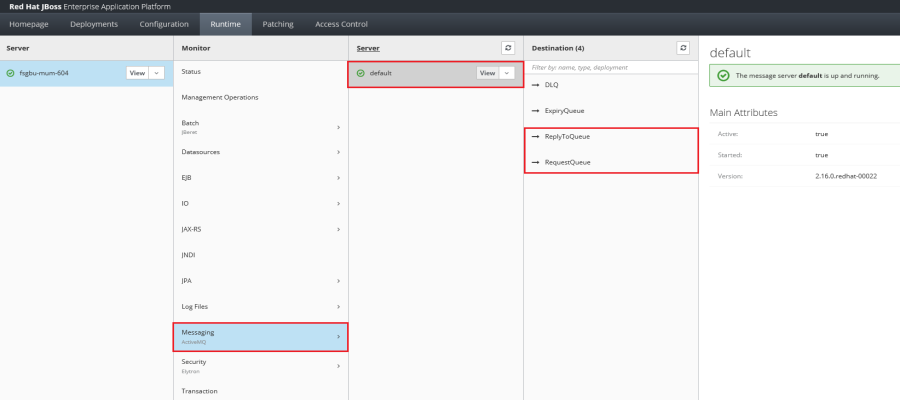Select the default messaging server row
The height and width of the screenshot is (400, 900).
(x=435, y=73)
